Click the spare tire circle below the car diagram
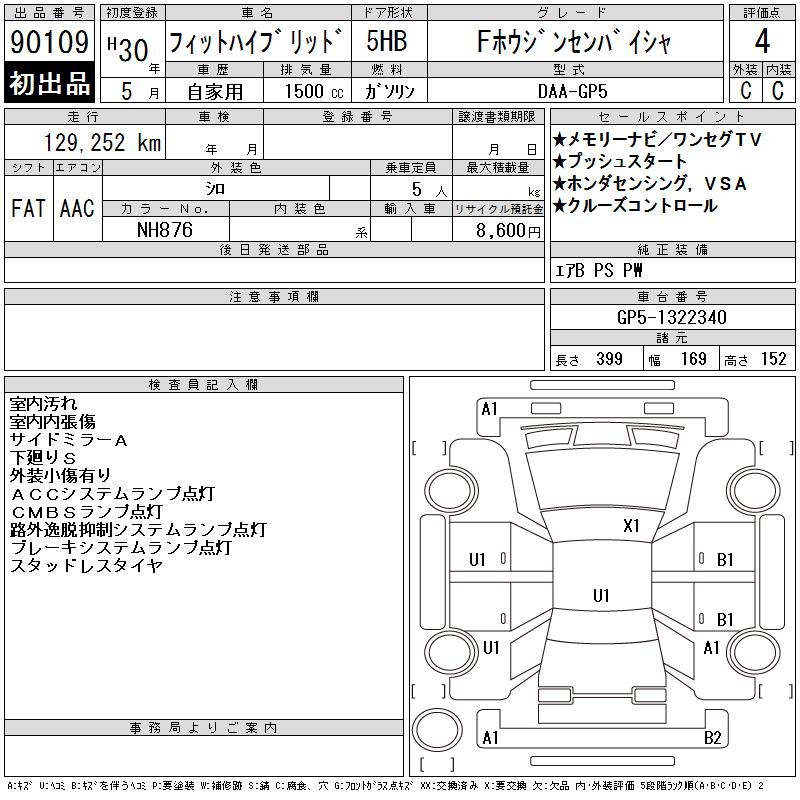 point(437,730)
